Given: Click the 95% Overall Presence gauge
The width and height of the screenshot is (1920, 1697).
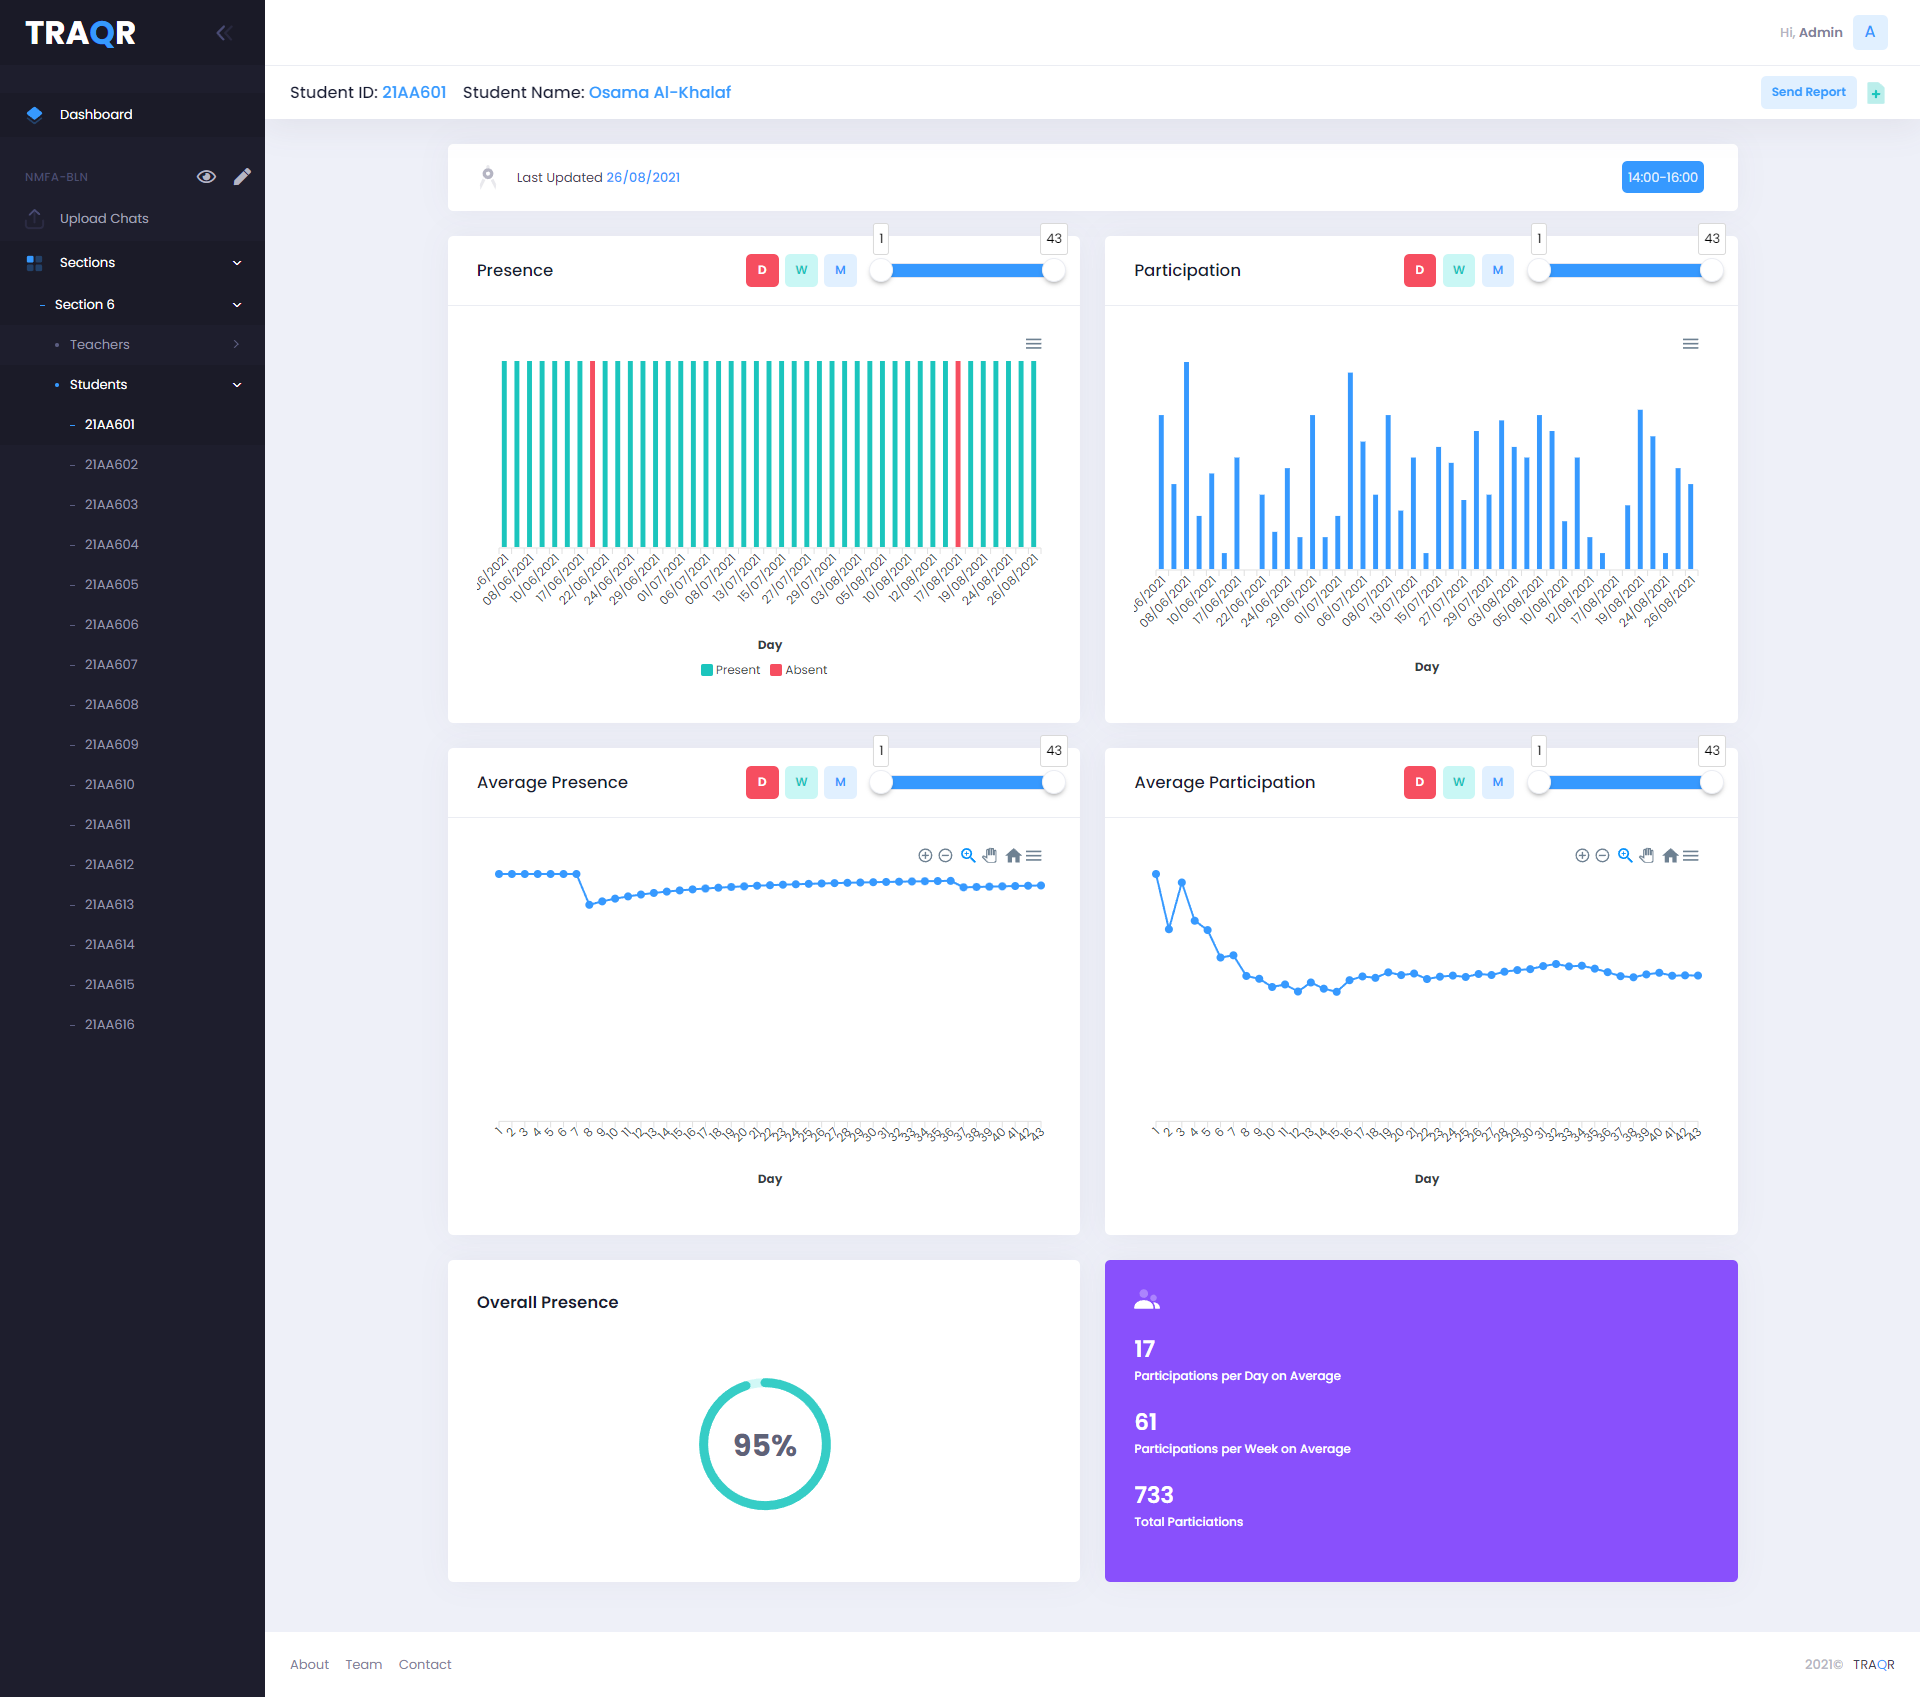Looking at the screenshot, I should pyautogui.click(x=765, y=1444).
